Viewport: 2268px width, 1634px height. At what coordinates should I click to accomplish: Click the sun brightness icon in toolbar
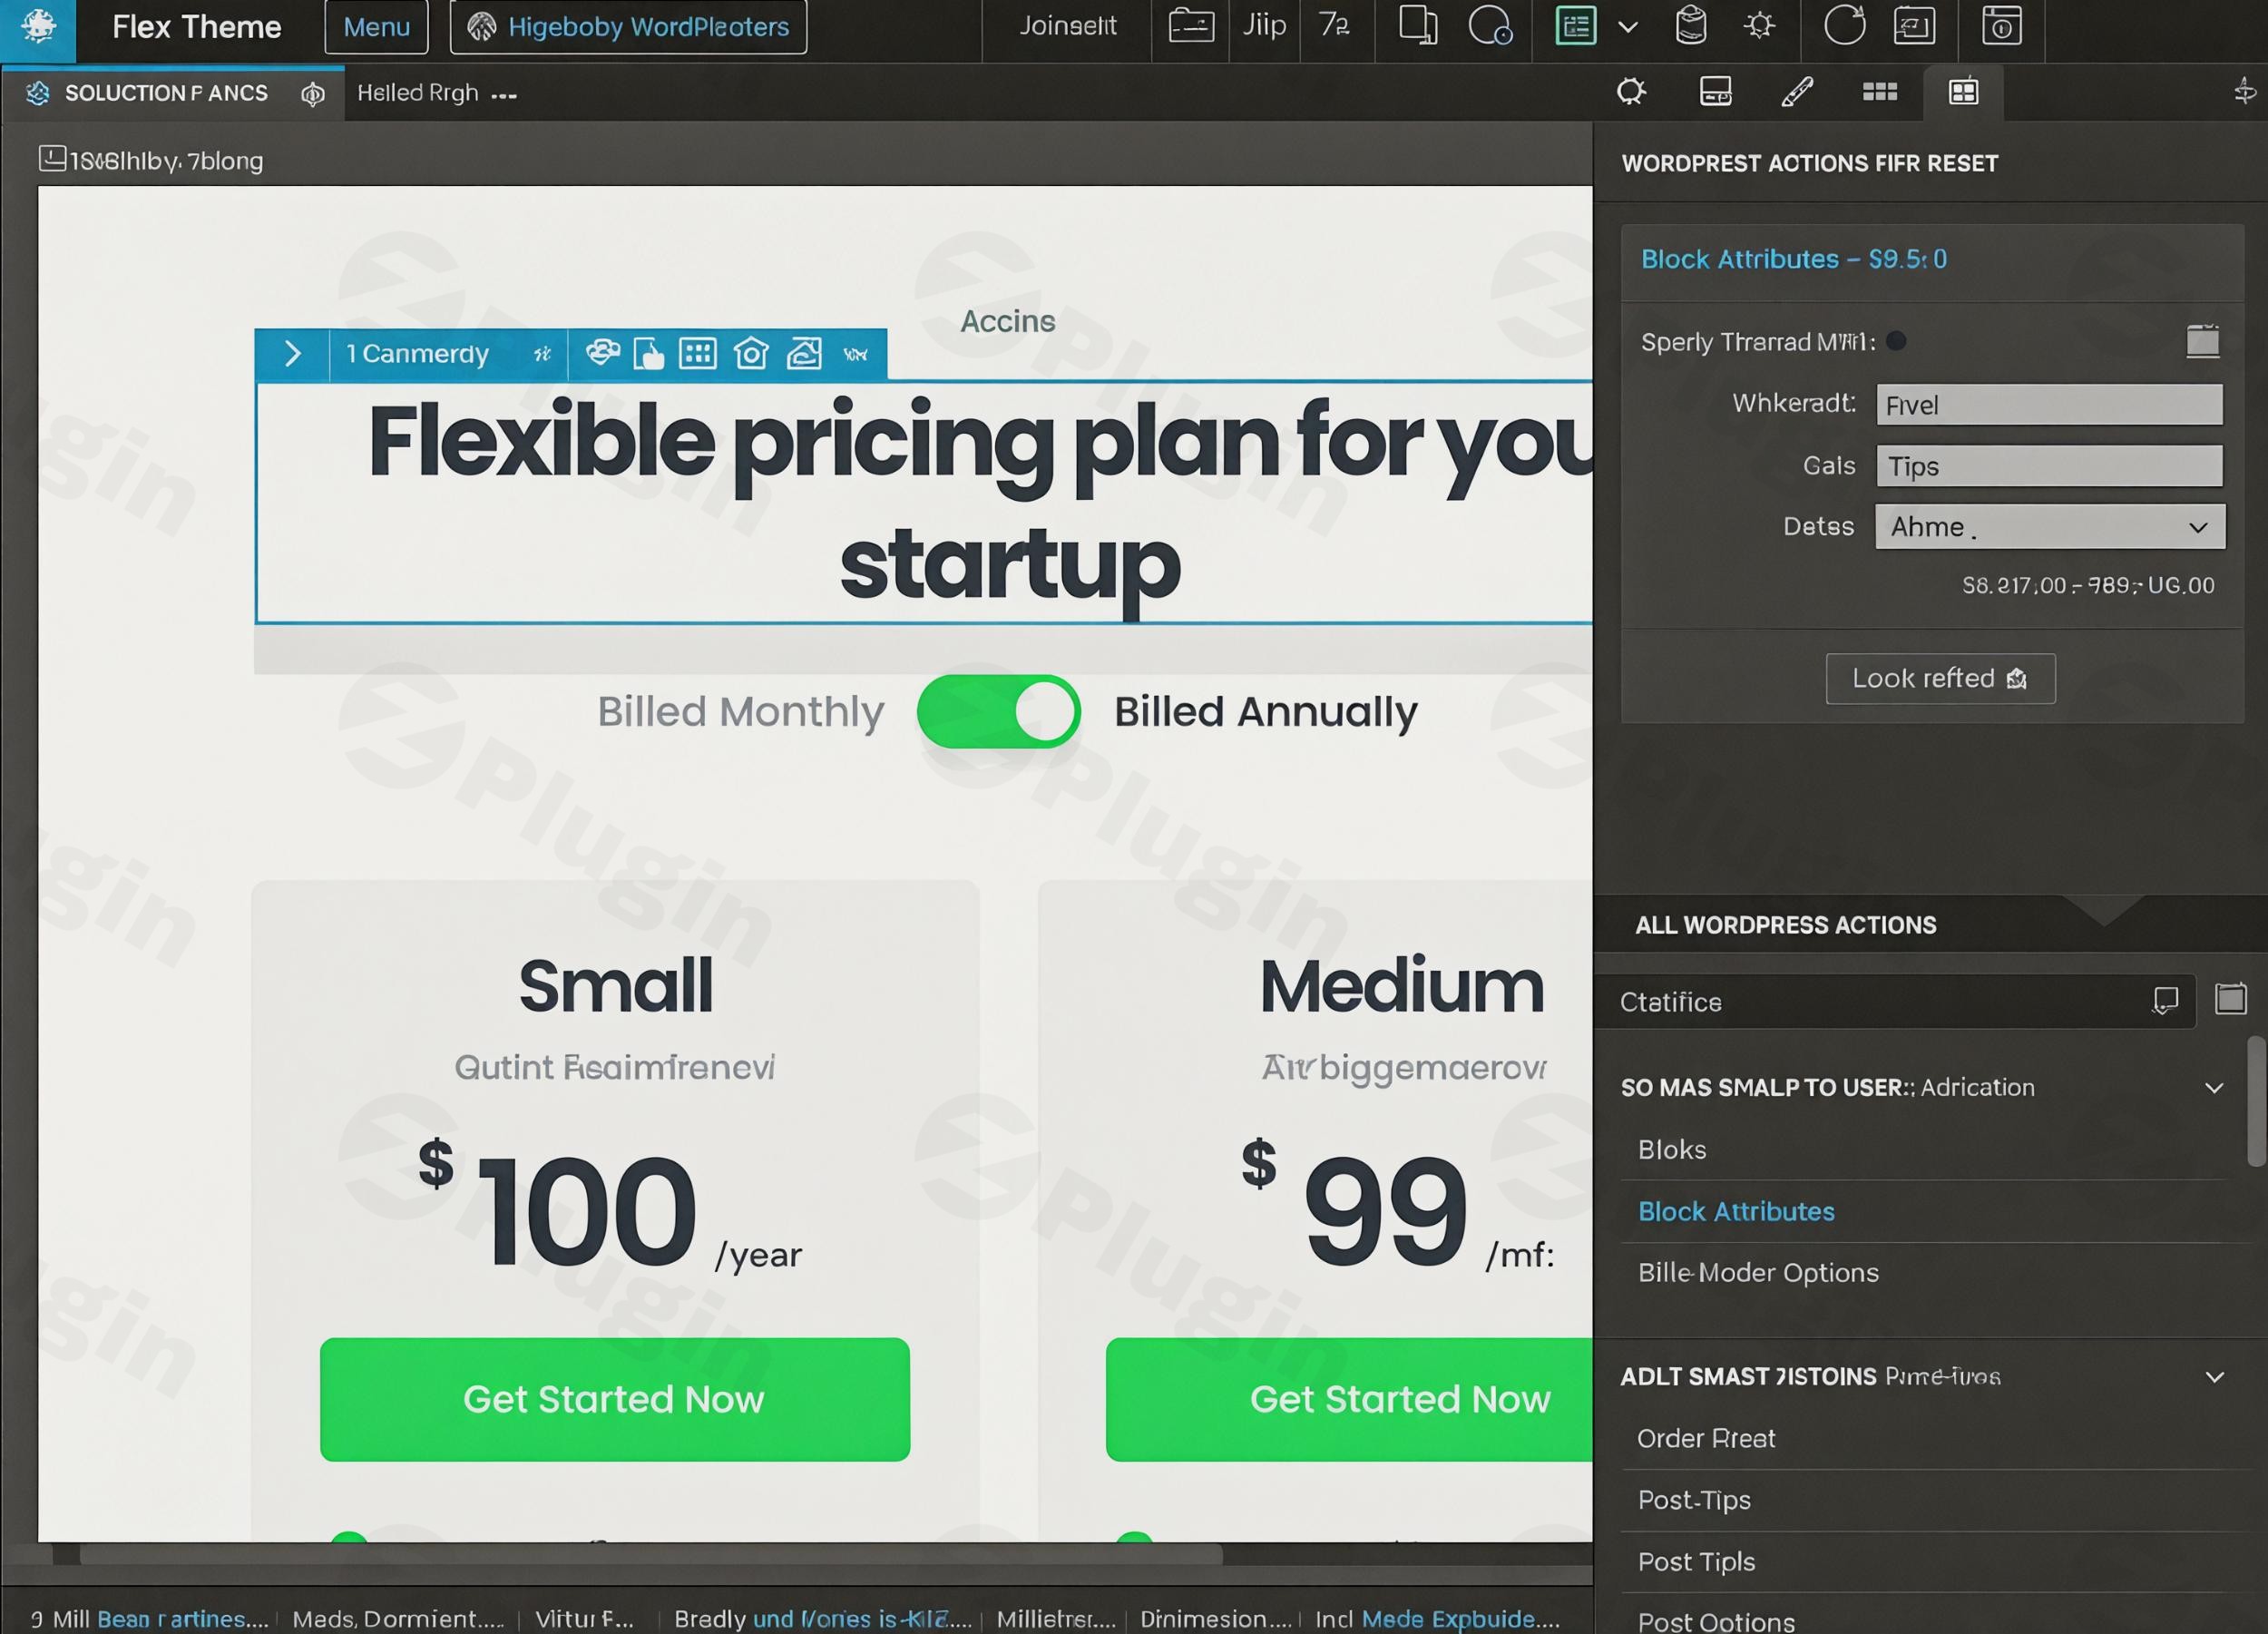1759,26
